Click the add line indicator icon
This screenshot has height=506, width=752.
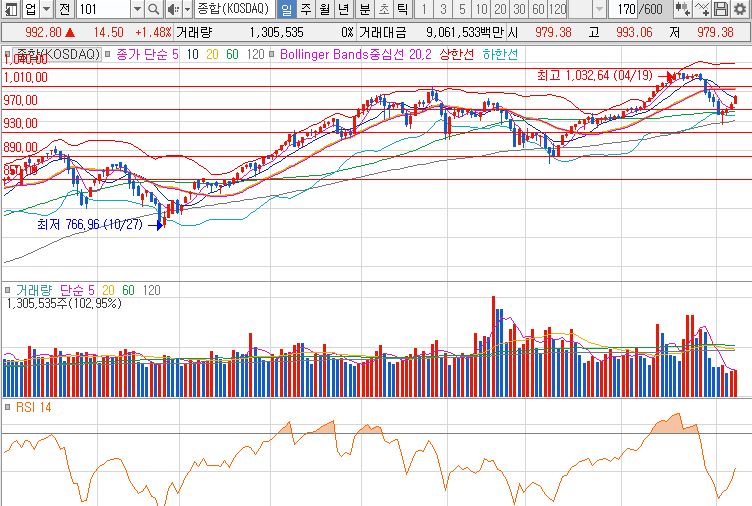pyautogui.click(x=701, y=9)
